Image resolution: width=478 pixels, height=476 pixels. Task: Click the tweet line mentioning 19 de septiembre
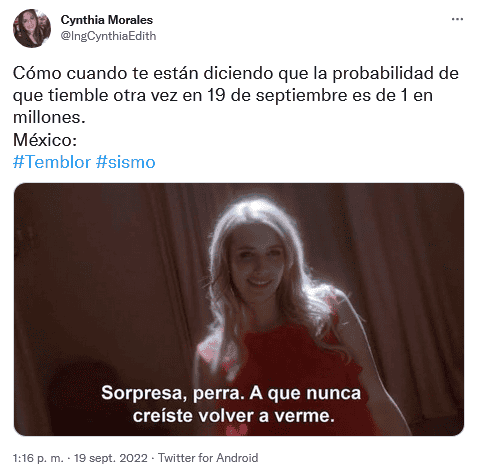pos(223,96)
